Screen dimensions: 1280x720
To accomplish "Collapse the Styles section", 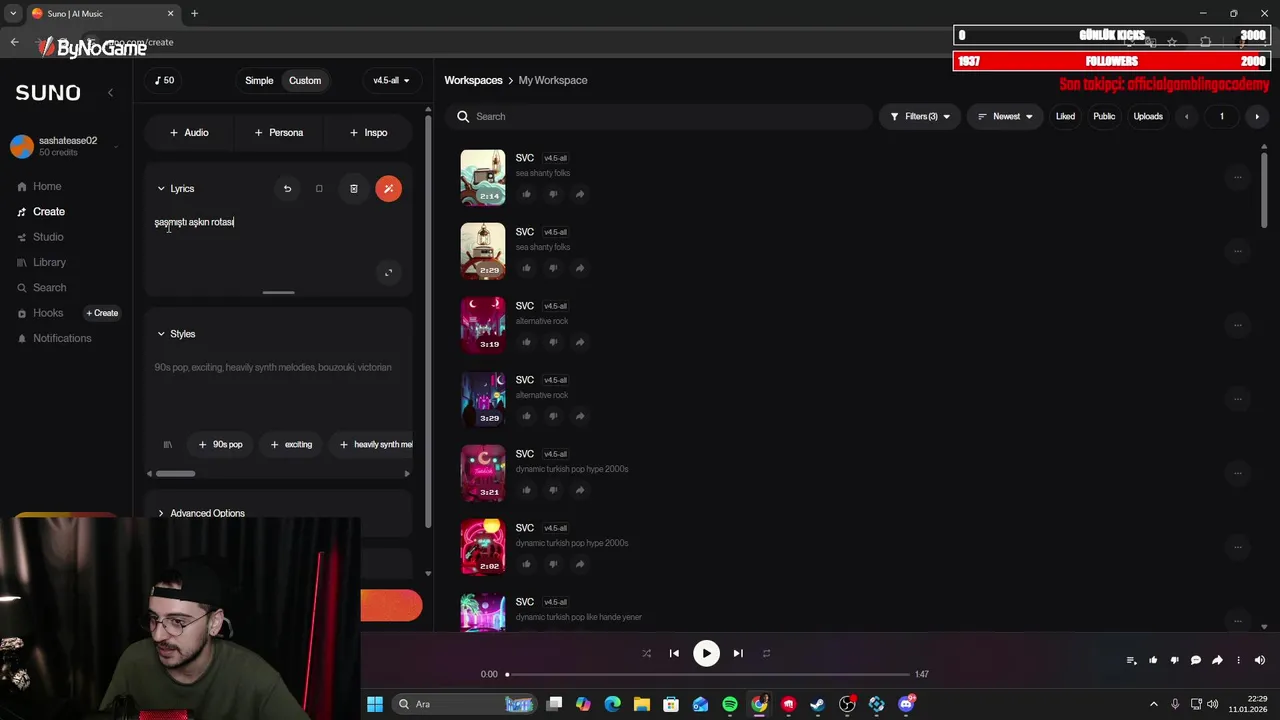I will (x=176, y=334).
